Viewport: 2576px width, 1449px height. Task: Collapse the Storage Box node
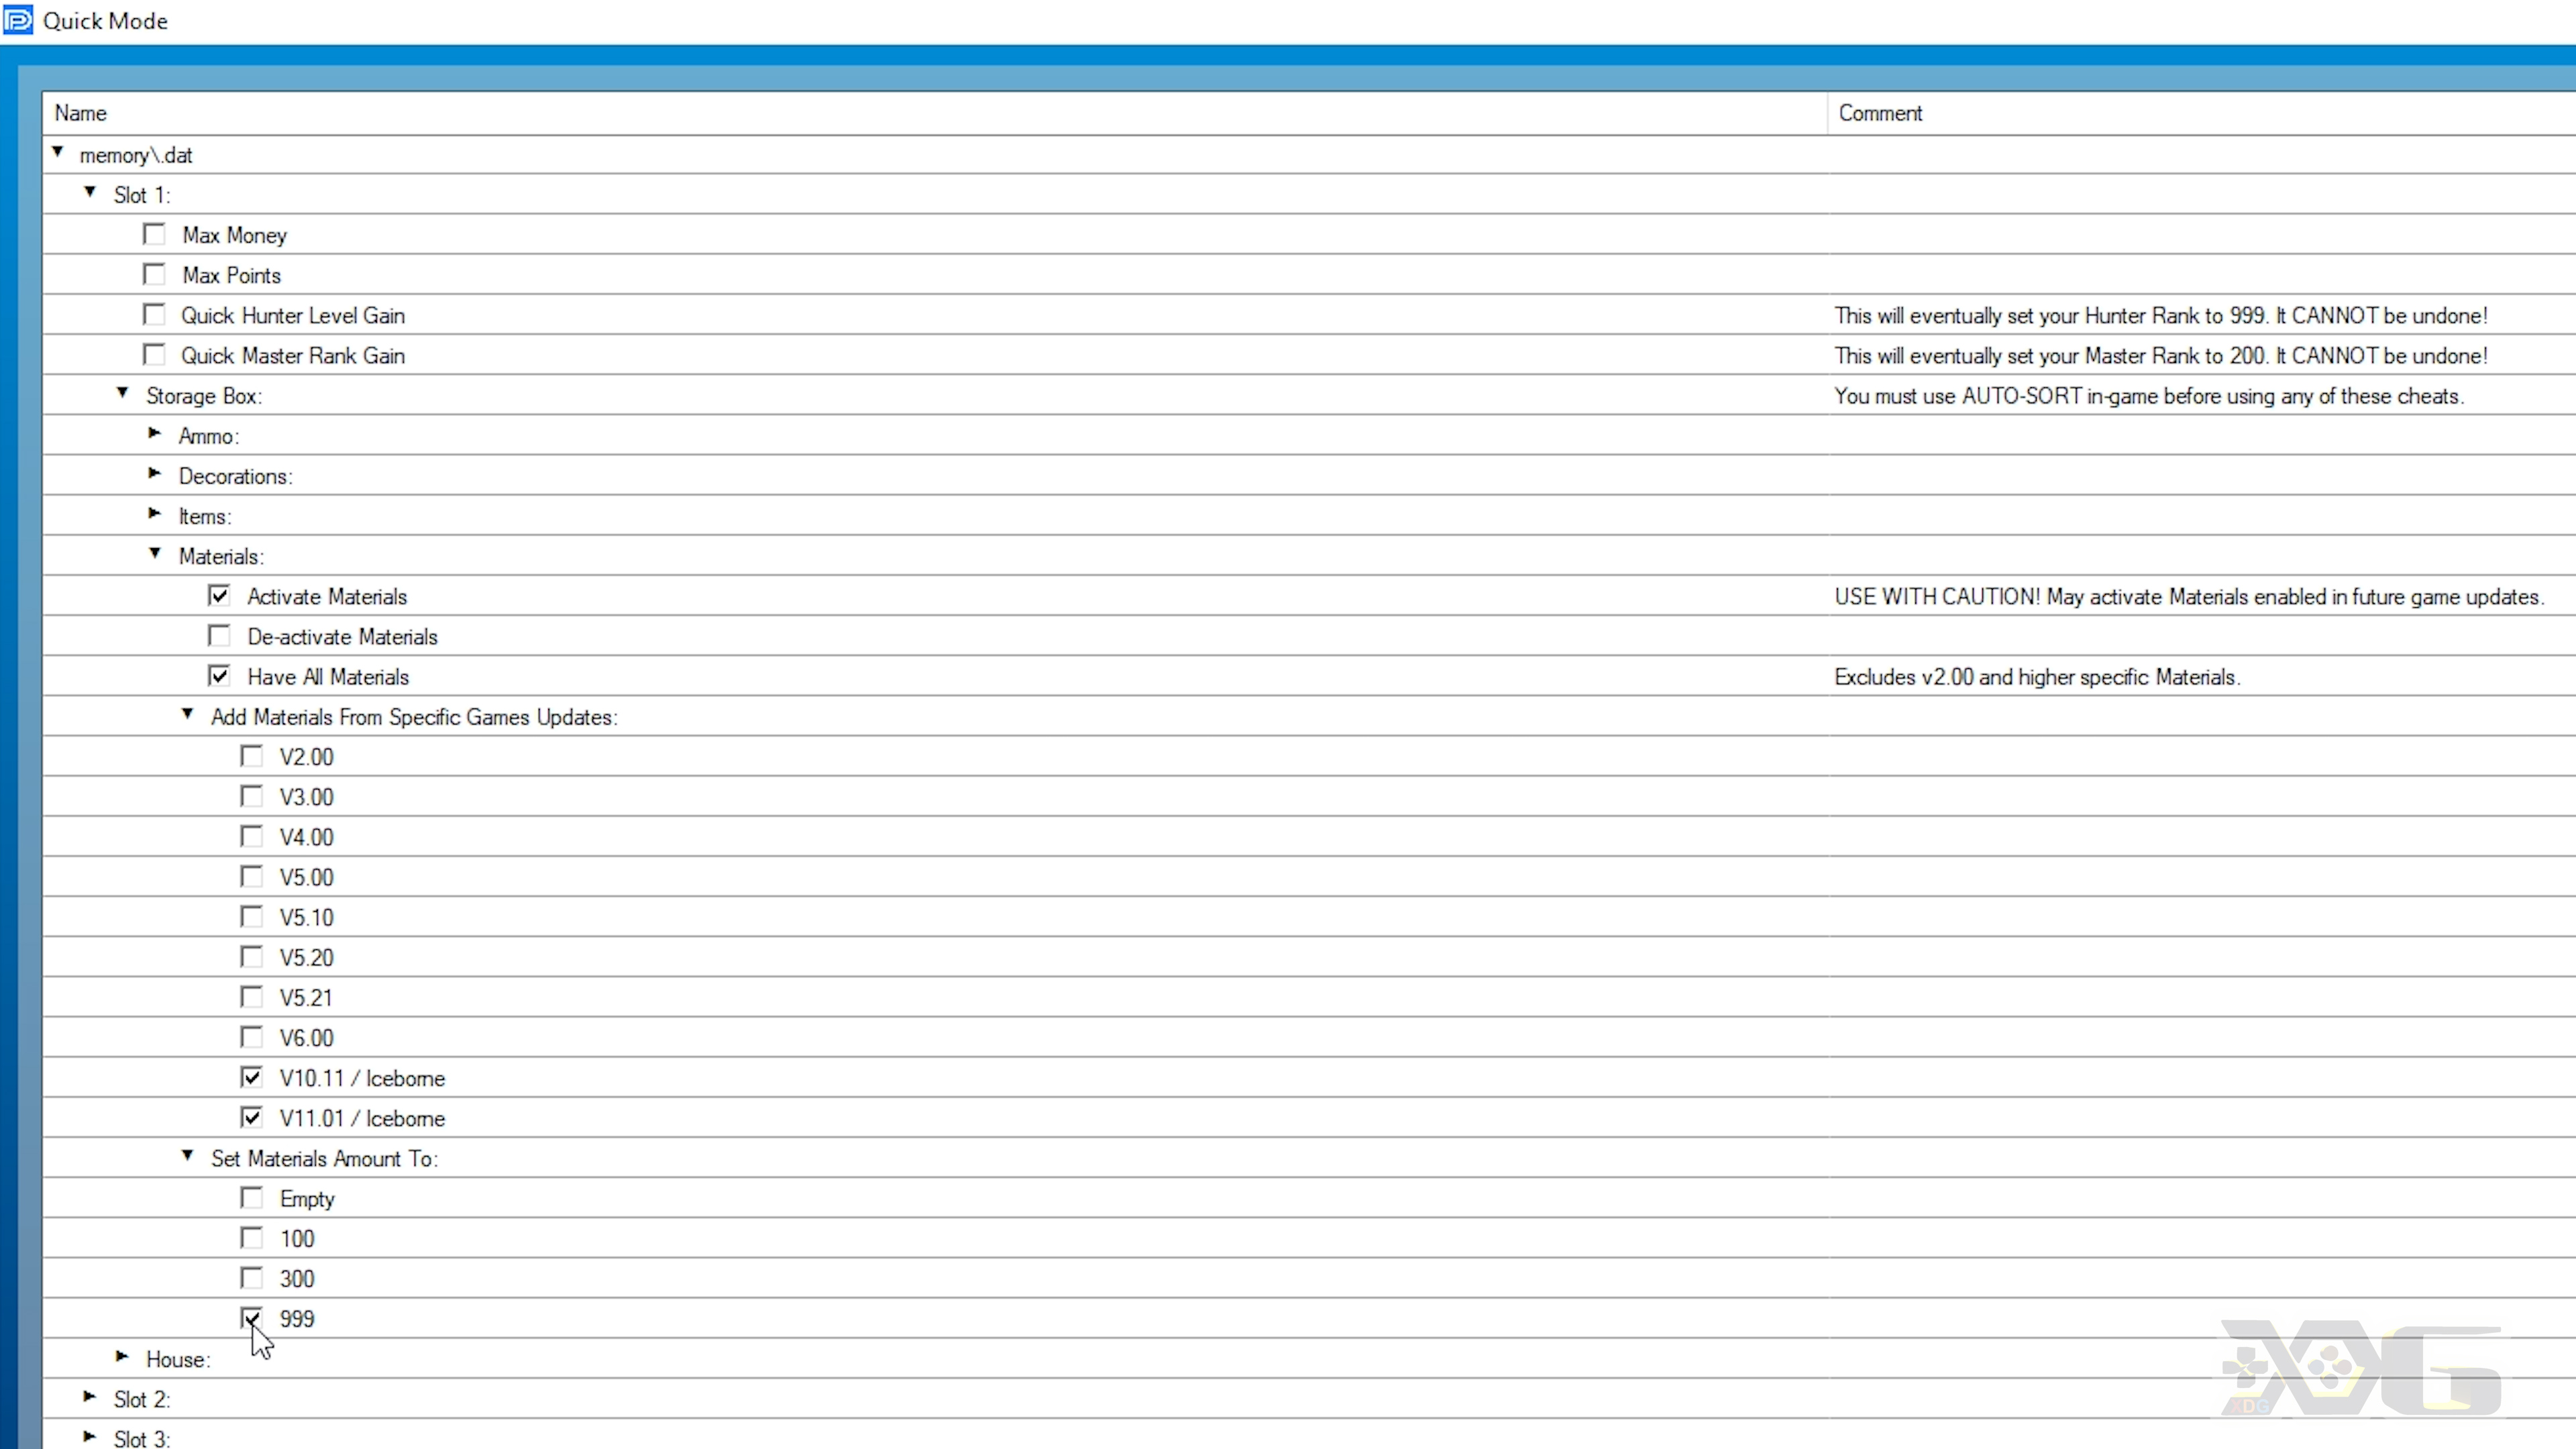click(x=122, y=393)
